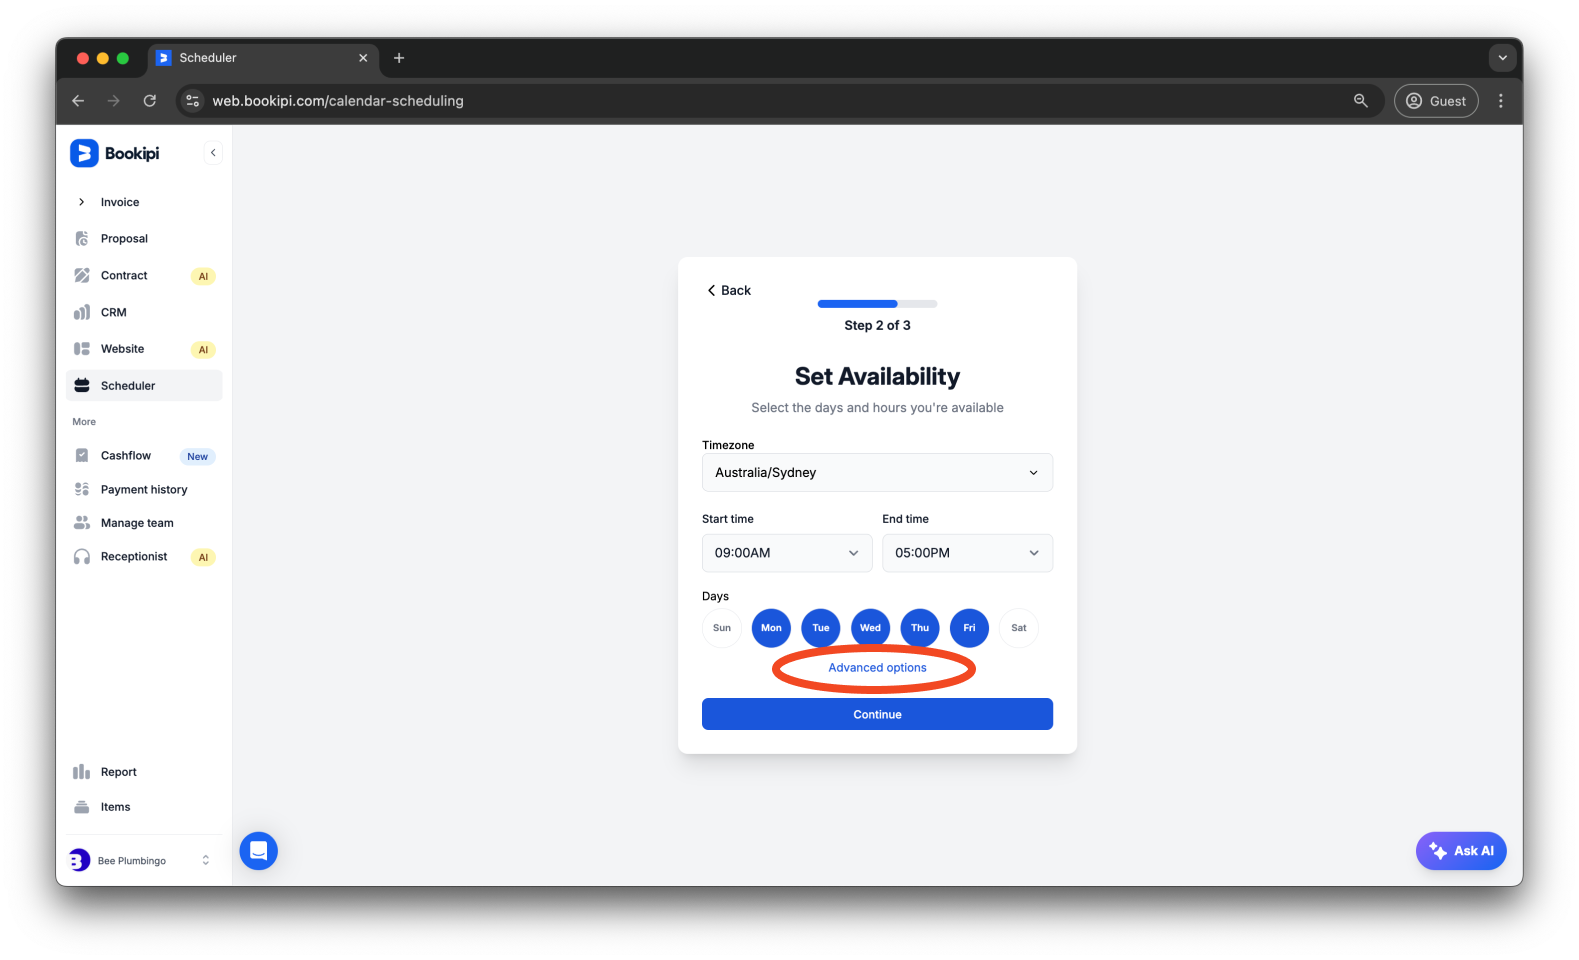Toggle Saturday availability
Viewport: 1579px width, 960px height.
[1019, 628]
